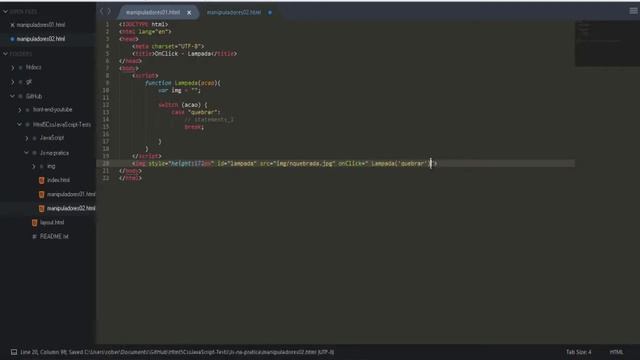This screenshot has height=360, width=640.
Task: Jump in code using the minimap
Action: 607,43
